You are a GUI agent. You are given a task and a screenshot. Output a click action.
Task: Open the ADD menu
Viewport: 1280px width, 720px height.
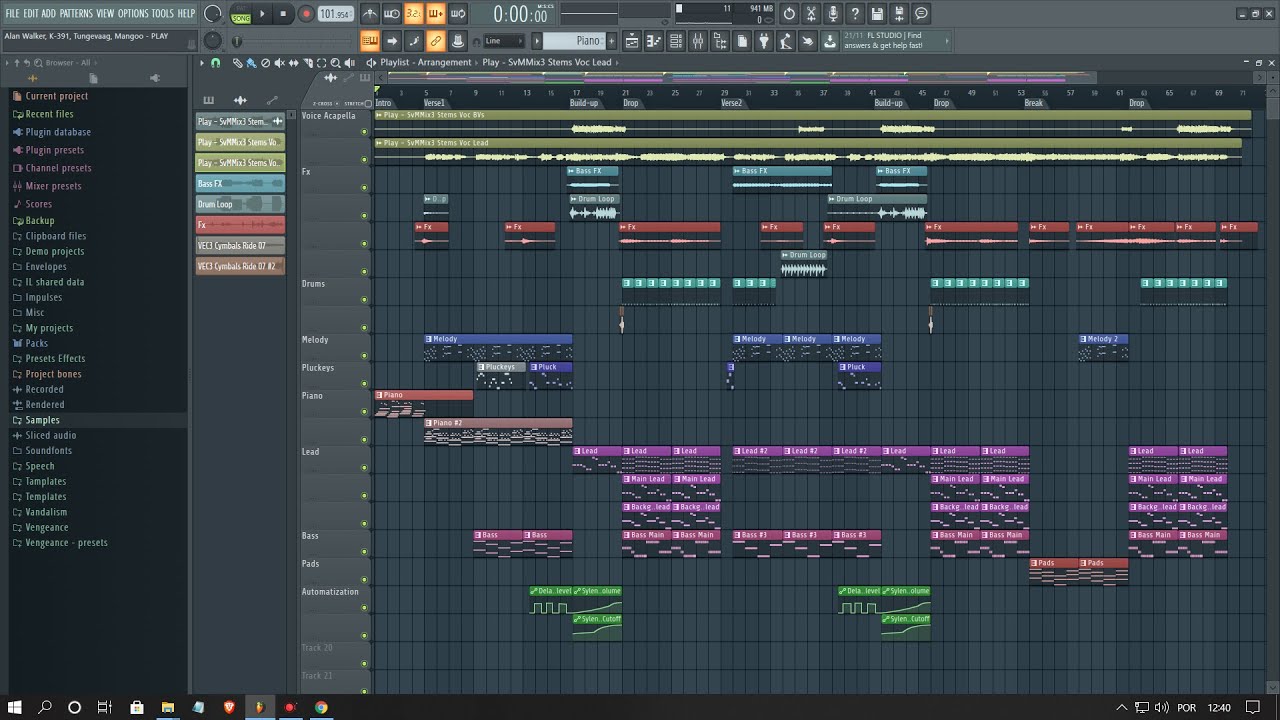49,13
